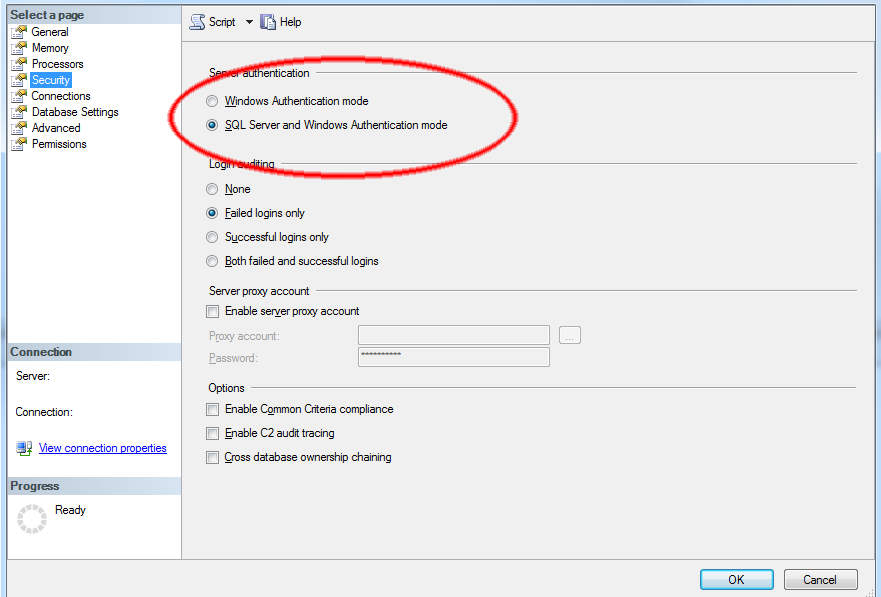This screenshot has height=597, width=881.
Task: Toggle Cross database ownership chaining
Action: (x=212, y=457)
